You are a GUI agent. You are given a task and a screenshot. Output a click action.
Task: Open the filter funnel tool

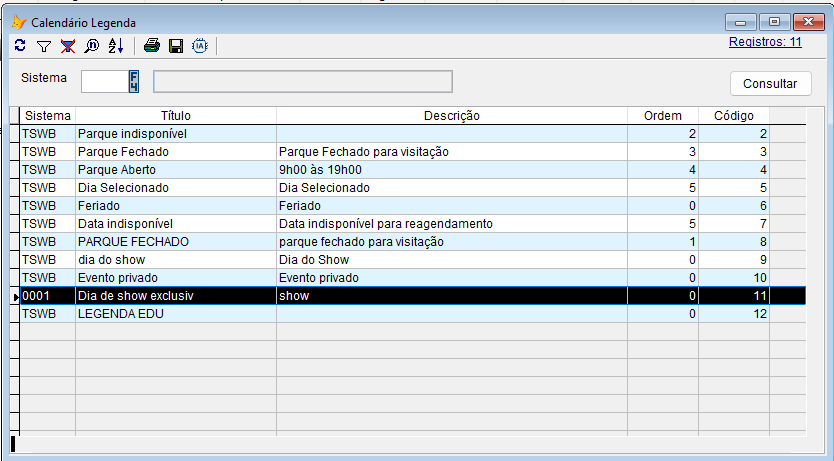coord(44,46)
